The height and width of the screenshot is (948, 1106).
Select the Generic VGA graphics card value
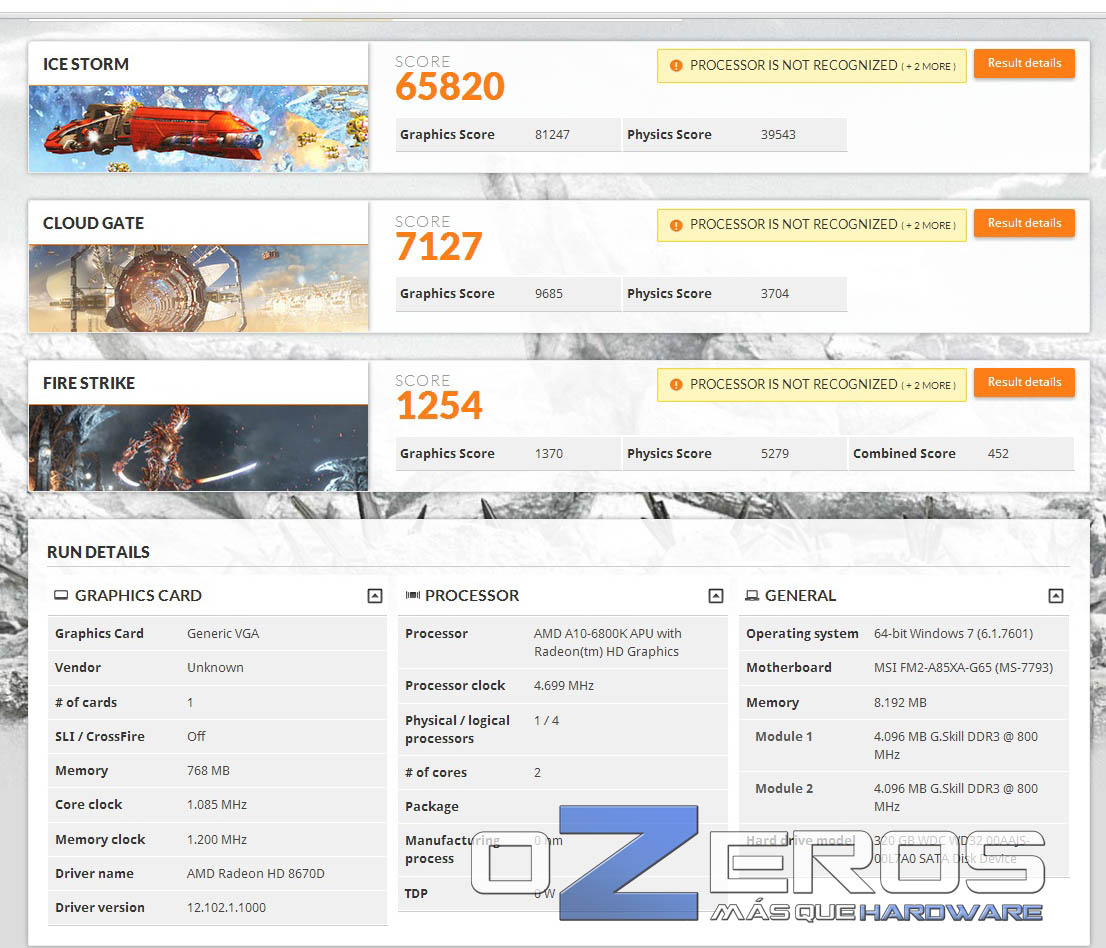[223, 633]
